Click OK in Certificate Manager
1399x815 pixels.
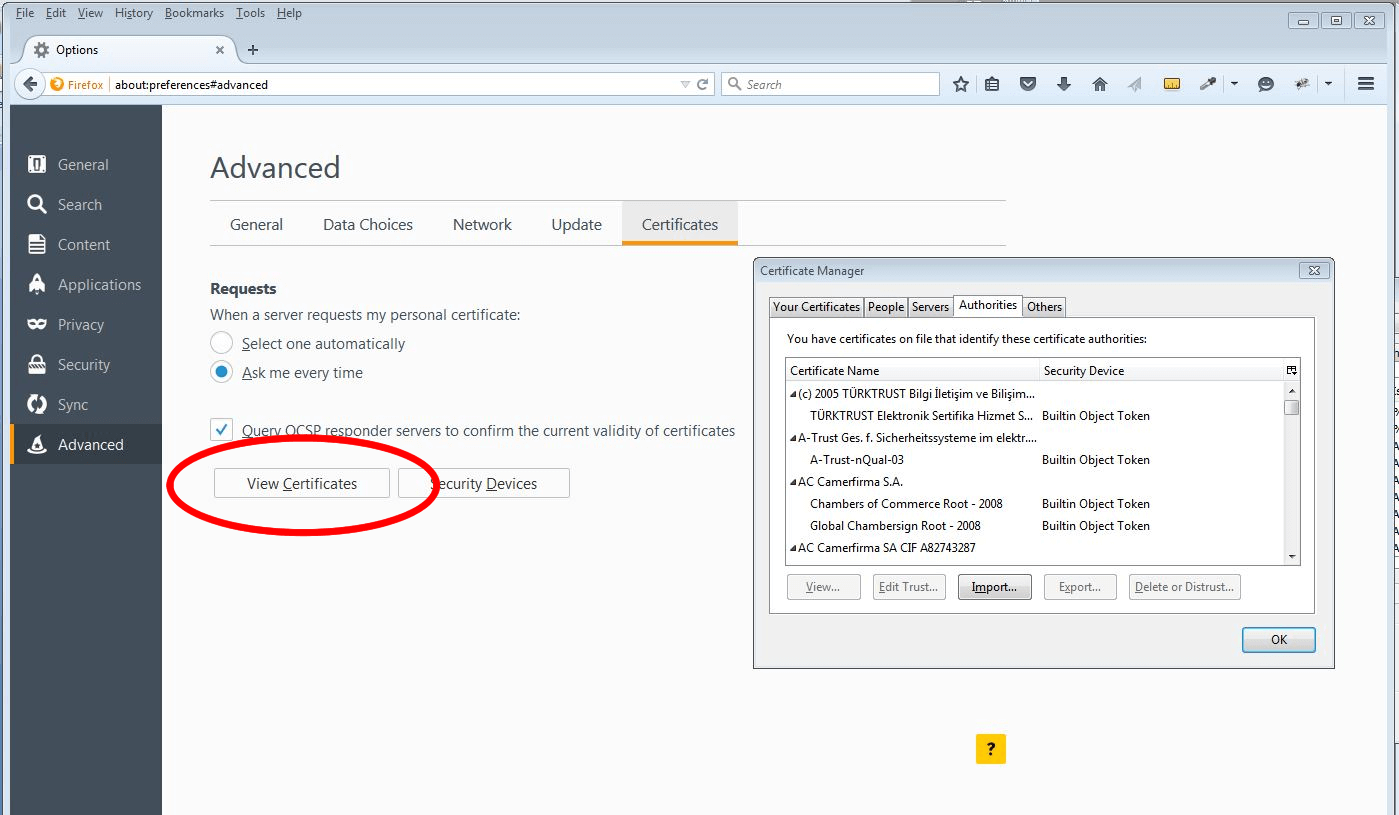(1279, 640)
